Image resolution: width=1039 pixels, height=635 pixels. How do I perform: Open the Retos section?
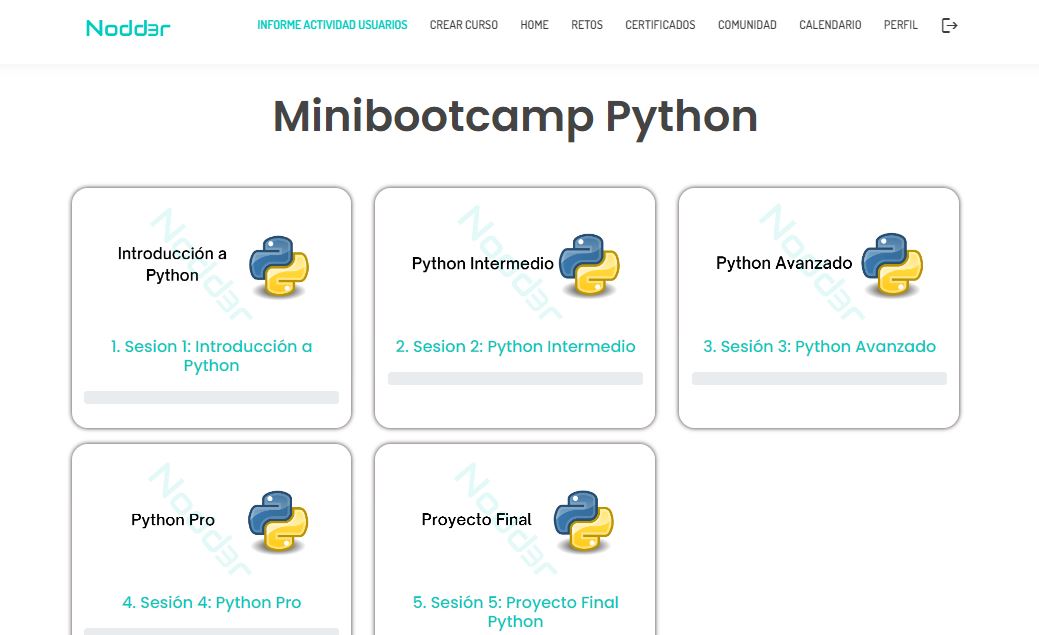[587, 25]
